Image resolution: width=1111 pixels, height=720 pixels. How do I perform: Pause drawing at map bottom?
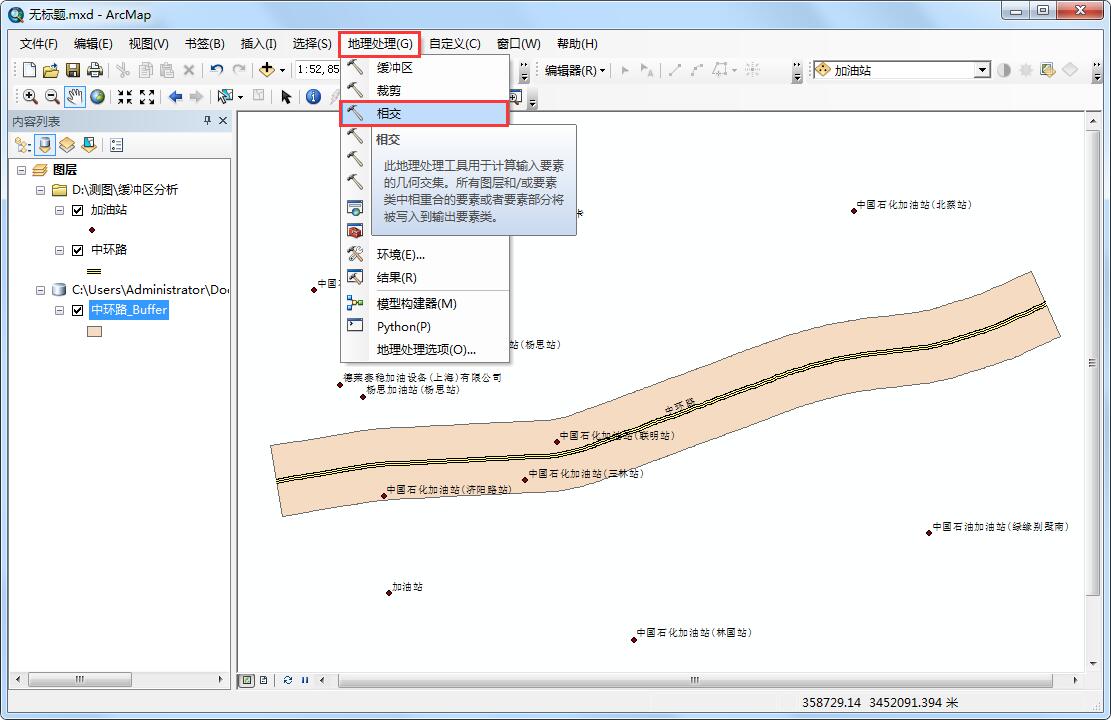pos(305,680)
